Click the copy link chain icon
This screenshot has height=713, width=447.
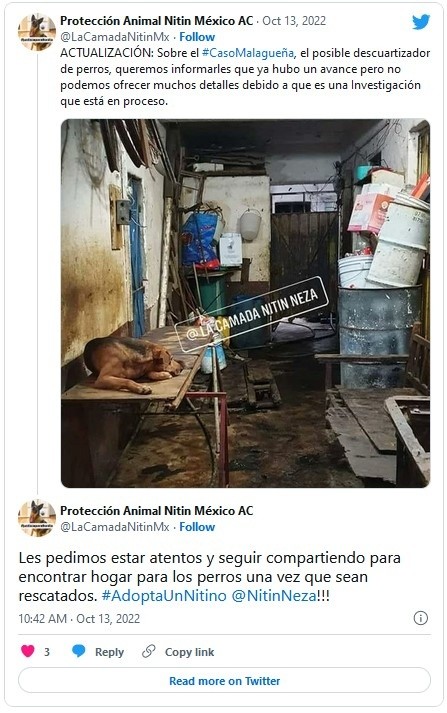[x=149, y=651]
